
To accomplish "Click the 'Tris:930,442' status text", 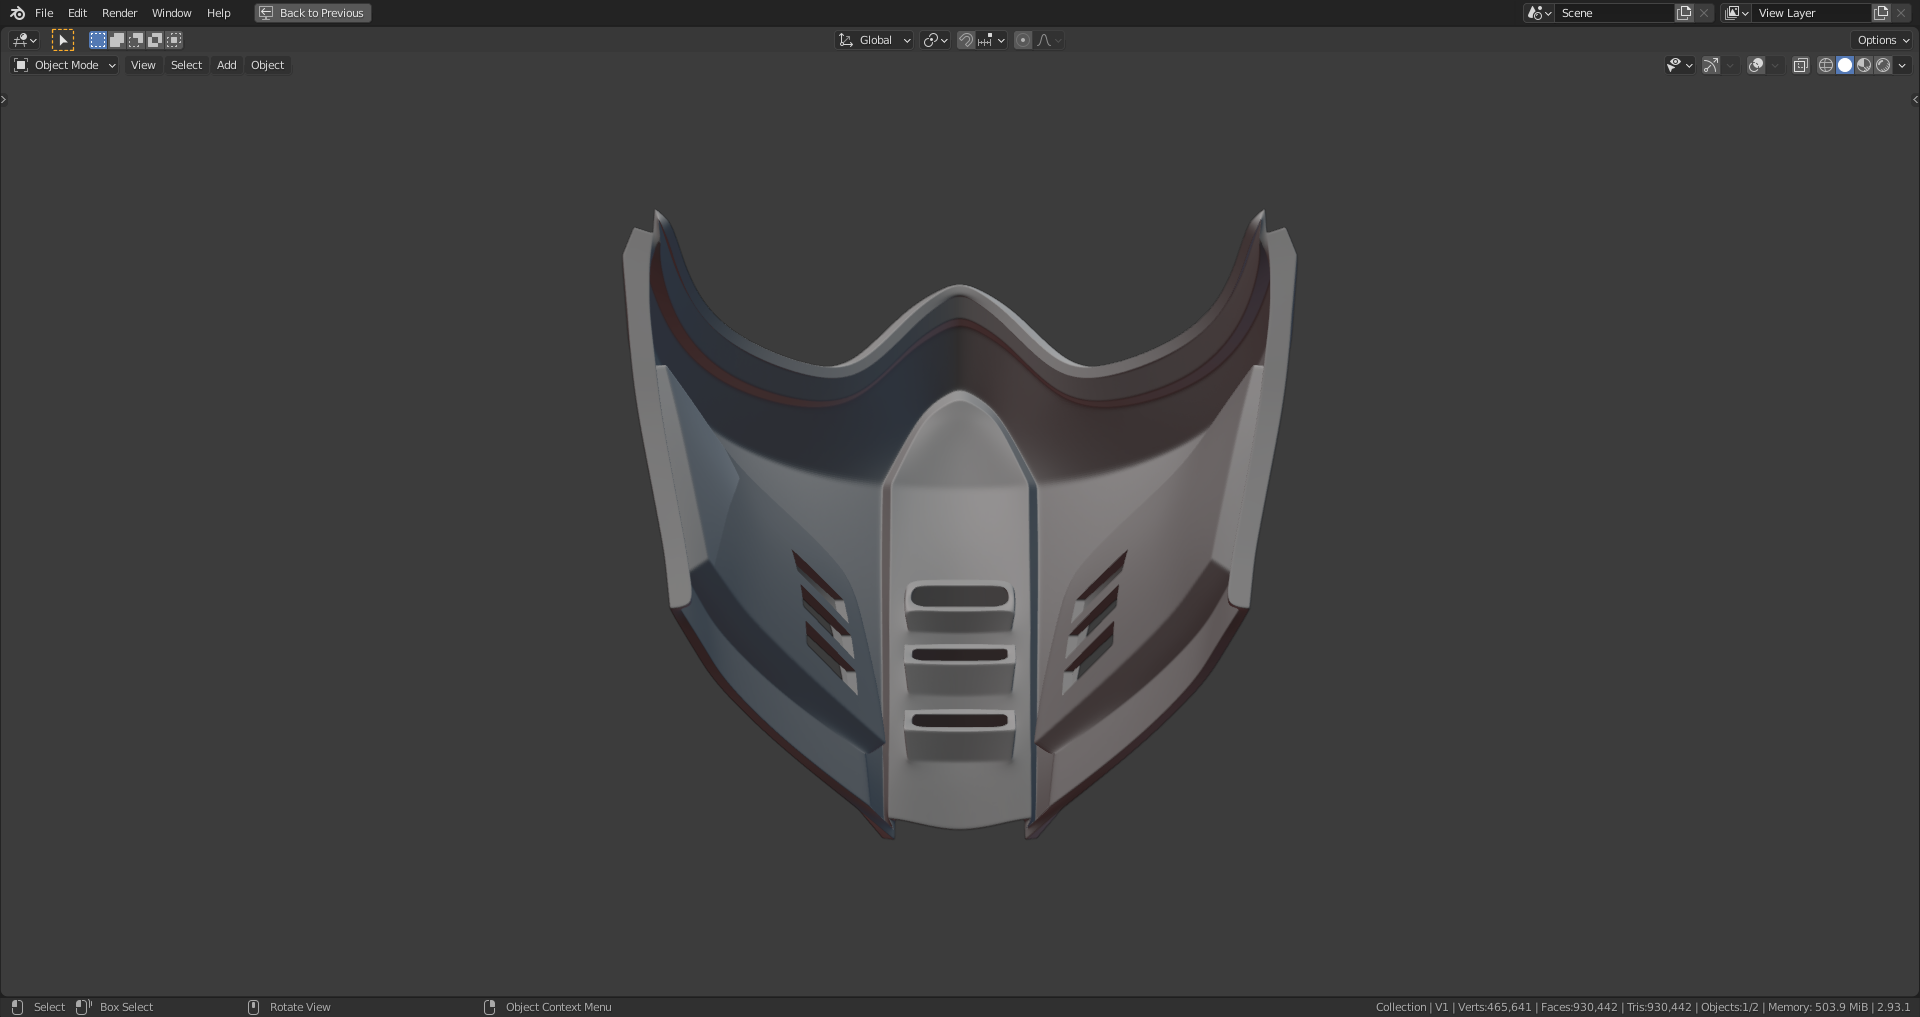I will [1659, 1007].
